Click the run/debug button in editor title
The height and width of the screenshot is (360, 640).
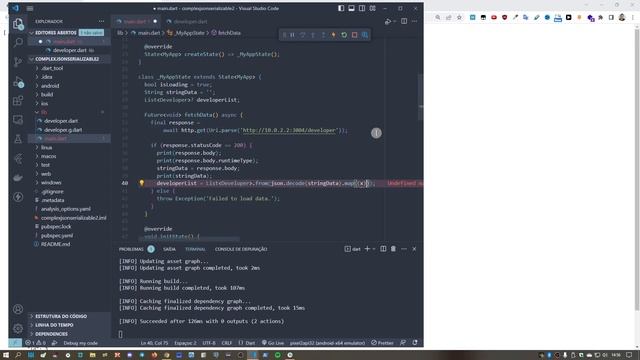(x=388, y=21)
